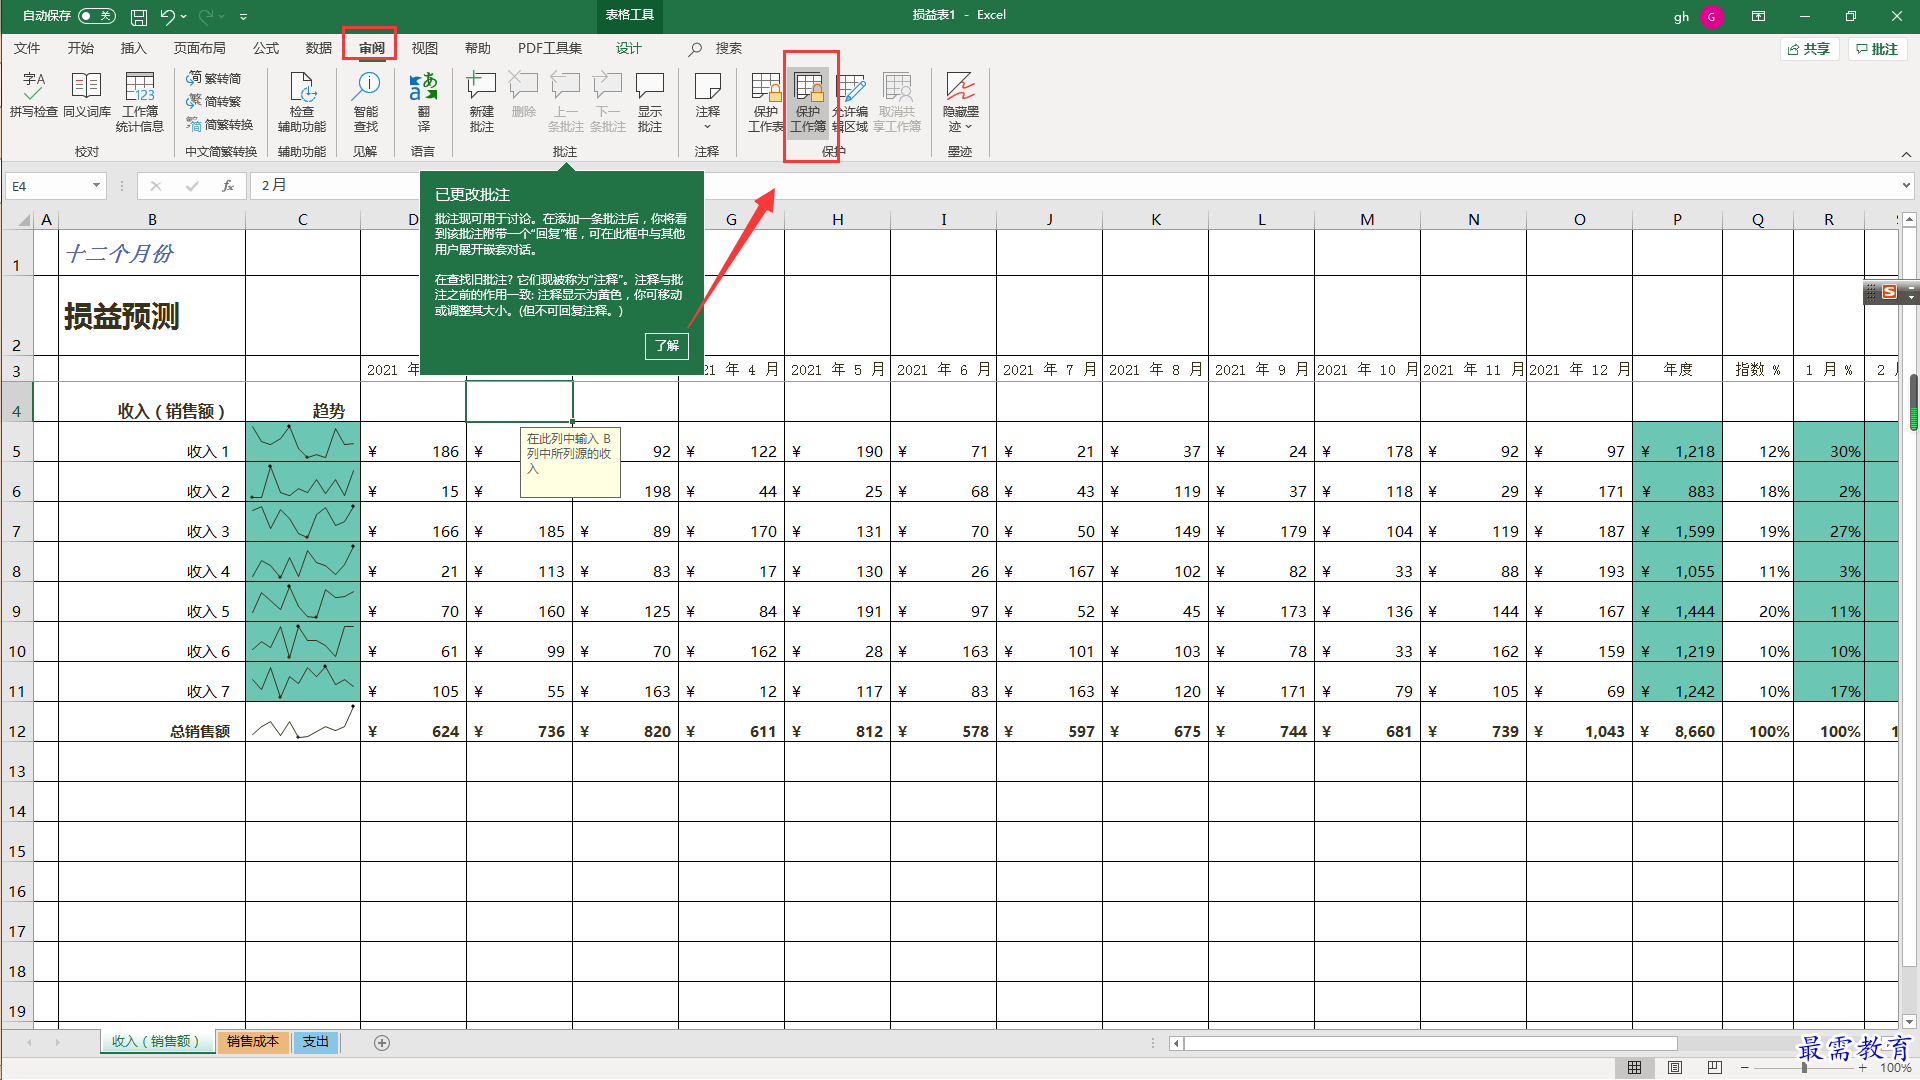
Task: Expand the formula bar
Action: pos(1906,185)
